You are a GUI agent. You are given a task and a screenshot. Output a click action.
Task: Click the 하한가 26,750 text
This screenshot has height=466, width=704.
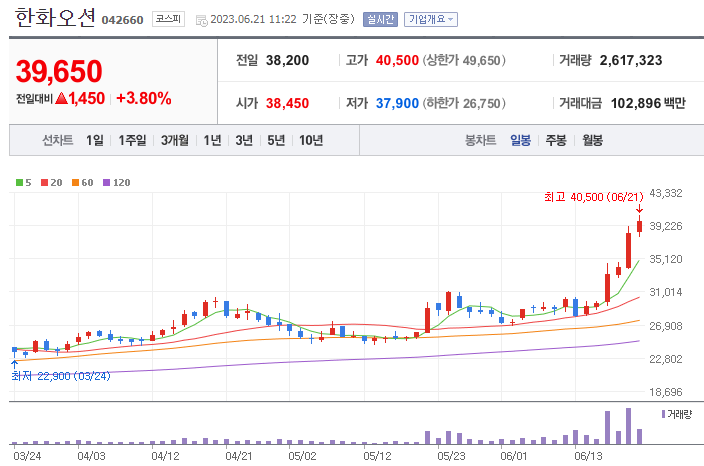464,103
